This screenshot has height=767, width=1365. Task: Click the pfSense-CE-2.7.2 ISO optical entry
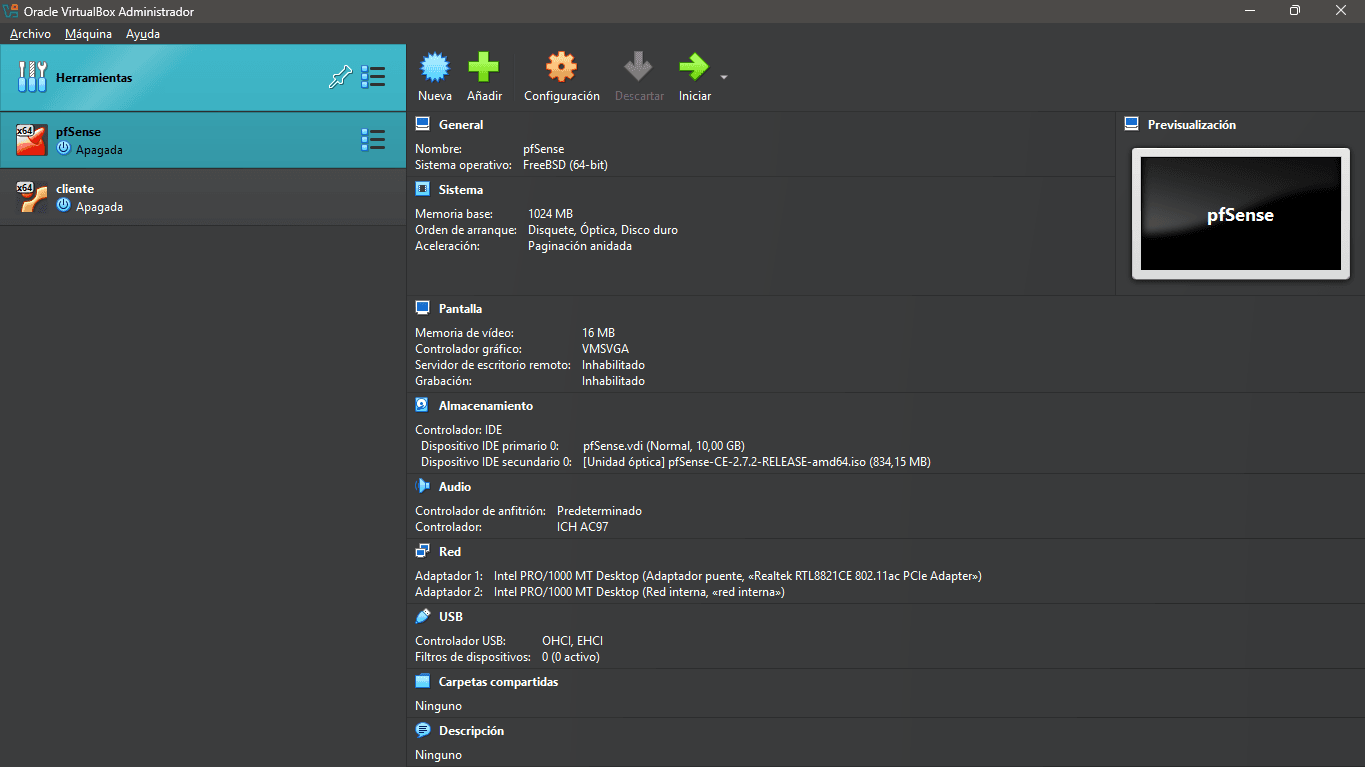(x=757, y=462)
